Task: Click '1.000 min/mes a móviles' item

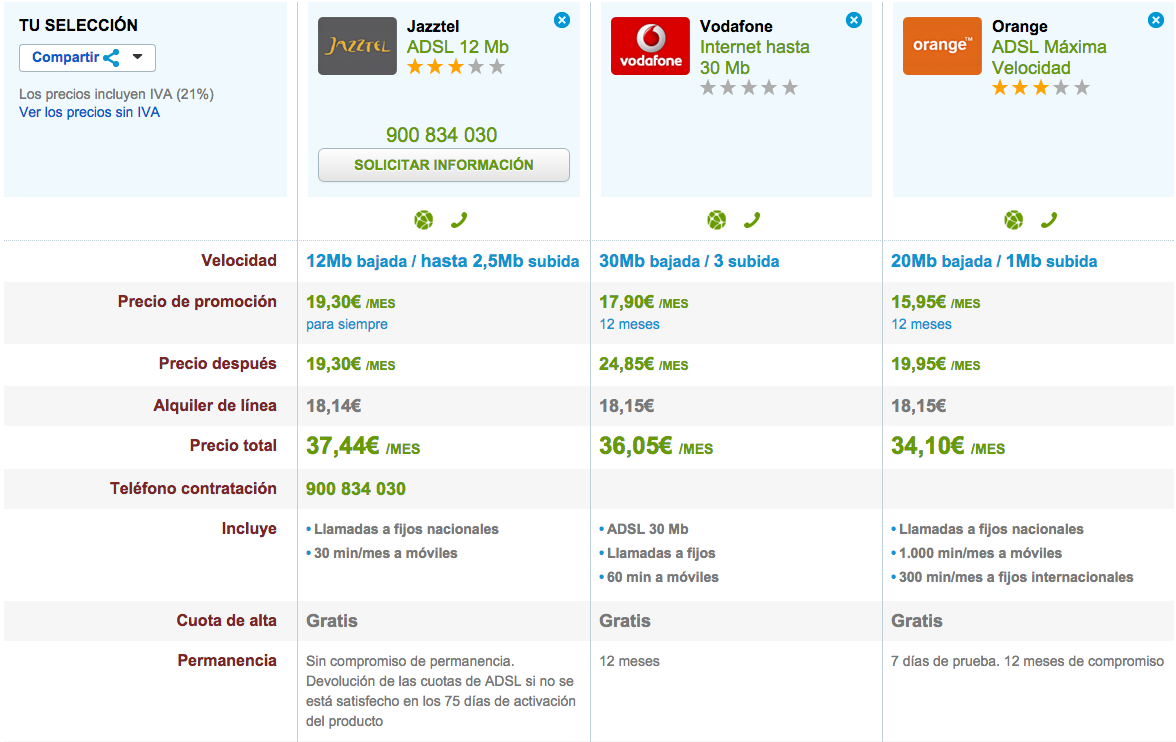Action: 980,553
